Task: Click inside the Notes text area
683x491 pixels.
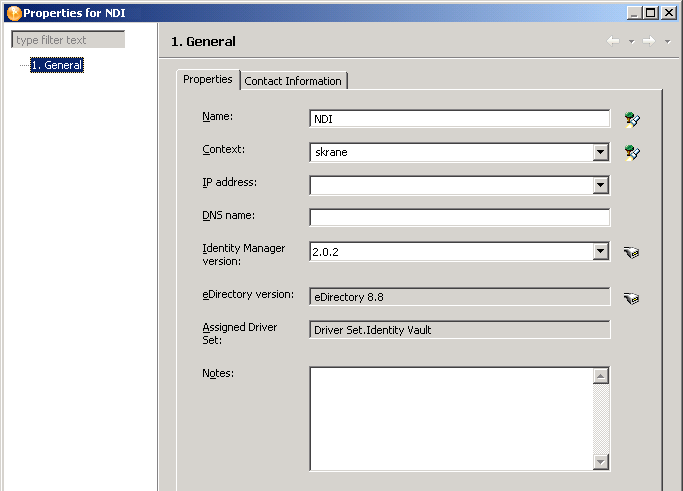Action: [451, 419]
